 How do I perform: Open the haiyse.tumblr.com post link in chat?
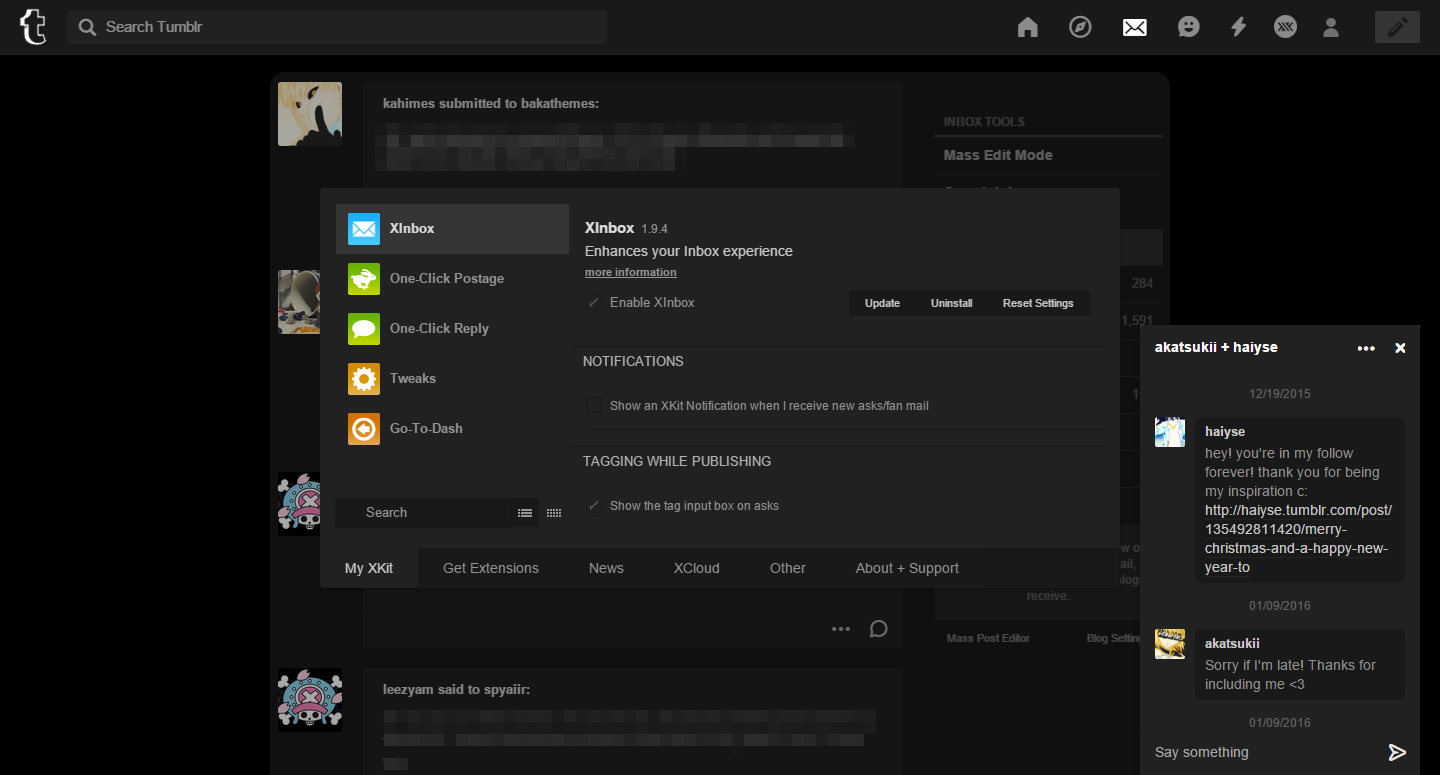coord(1298,539)
